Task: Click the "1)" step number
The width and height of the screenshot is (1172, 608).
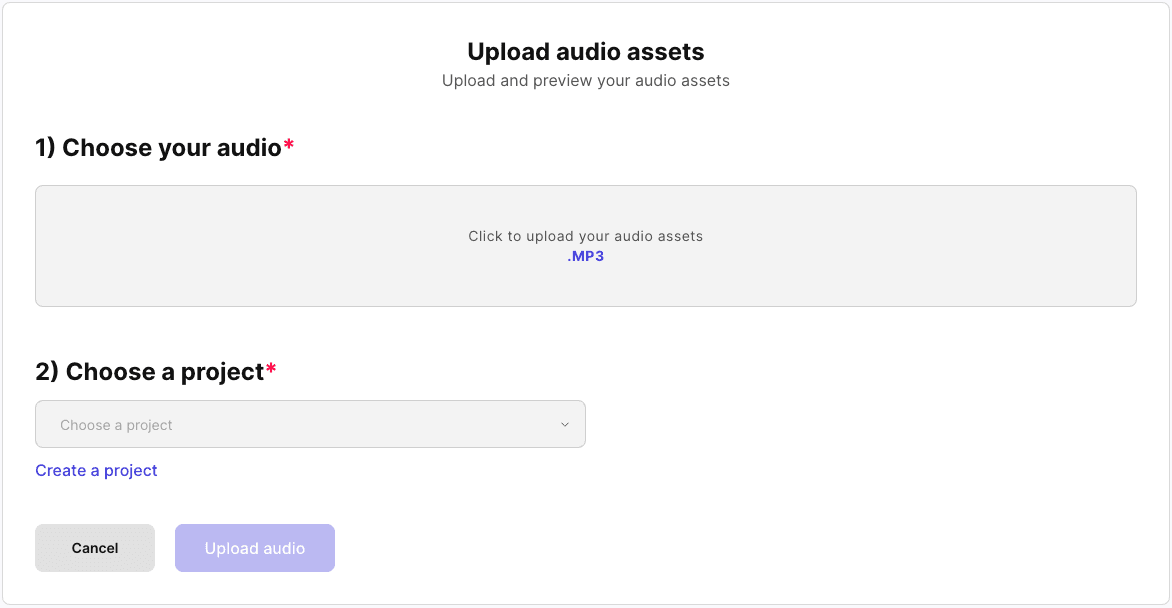Action: [x=45, y=148]
